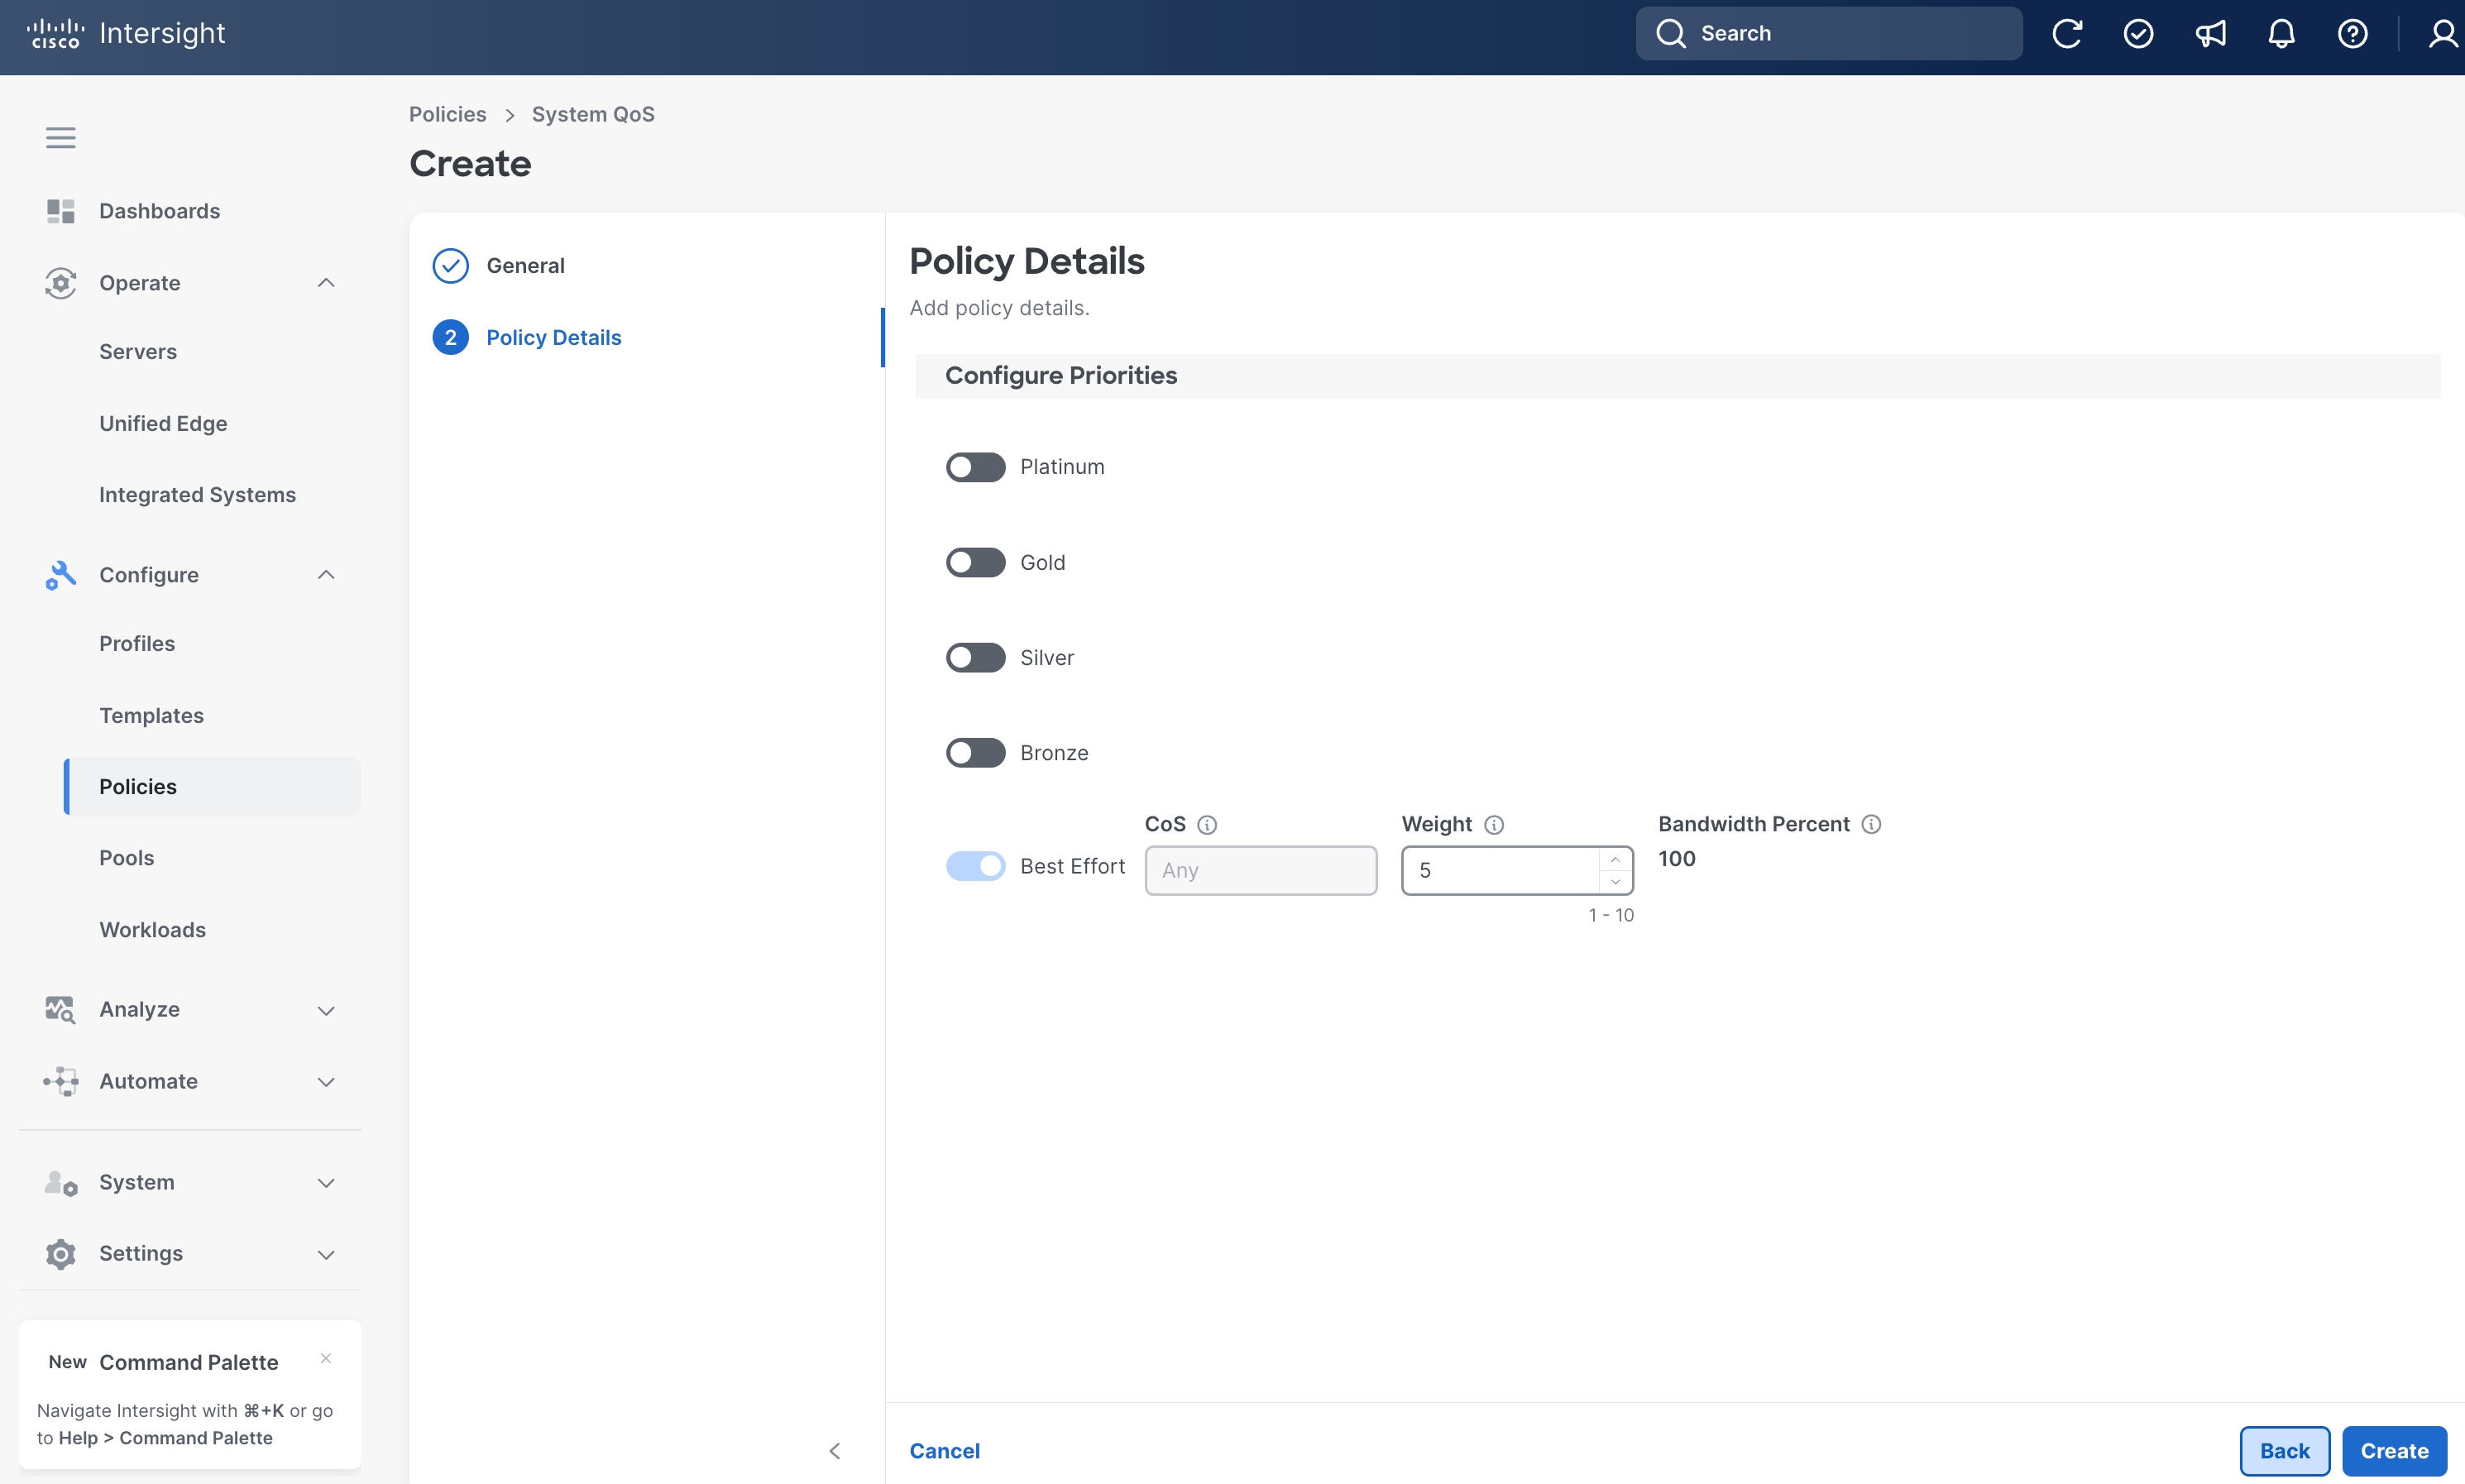Turn on the Bronze priority toggle

(975, 753)
